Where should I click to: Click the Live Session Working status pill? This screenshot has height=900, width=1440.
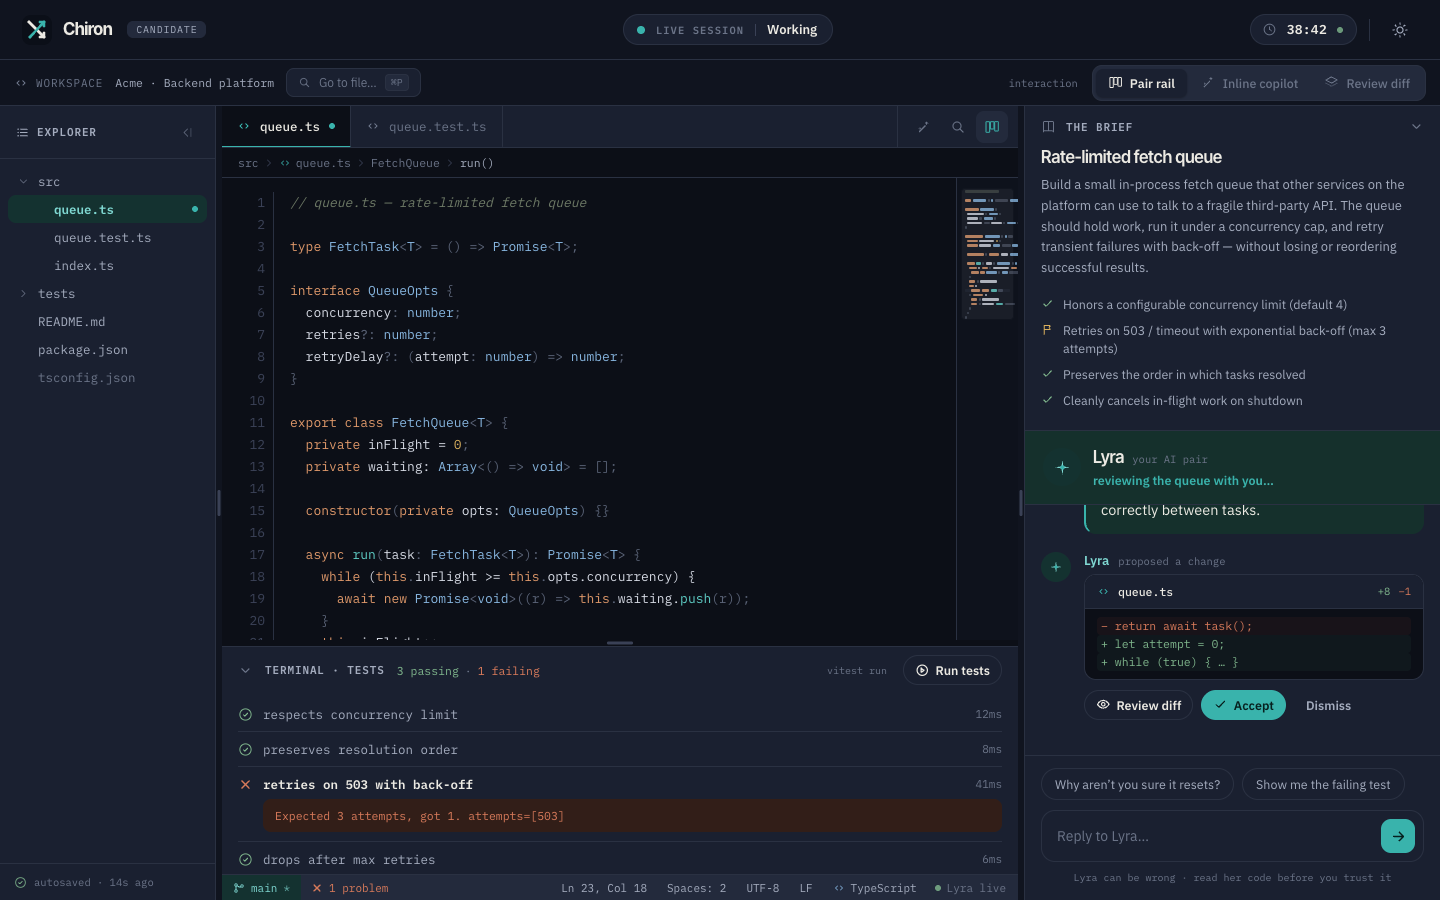727,30
